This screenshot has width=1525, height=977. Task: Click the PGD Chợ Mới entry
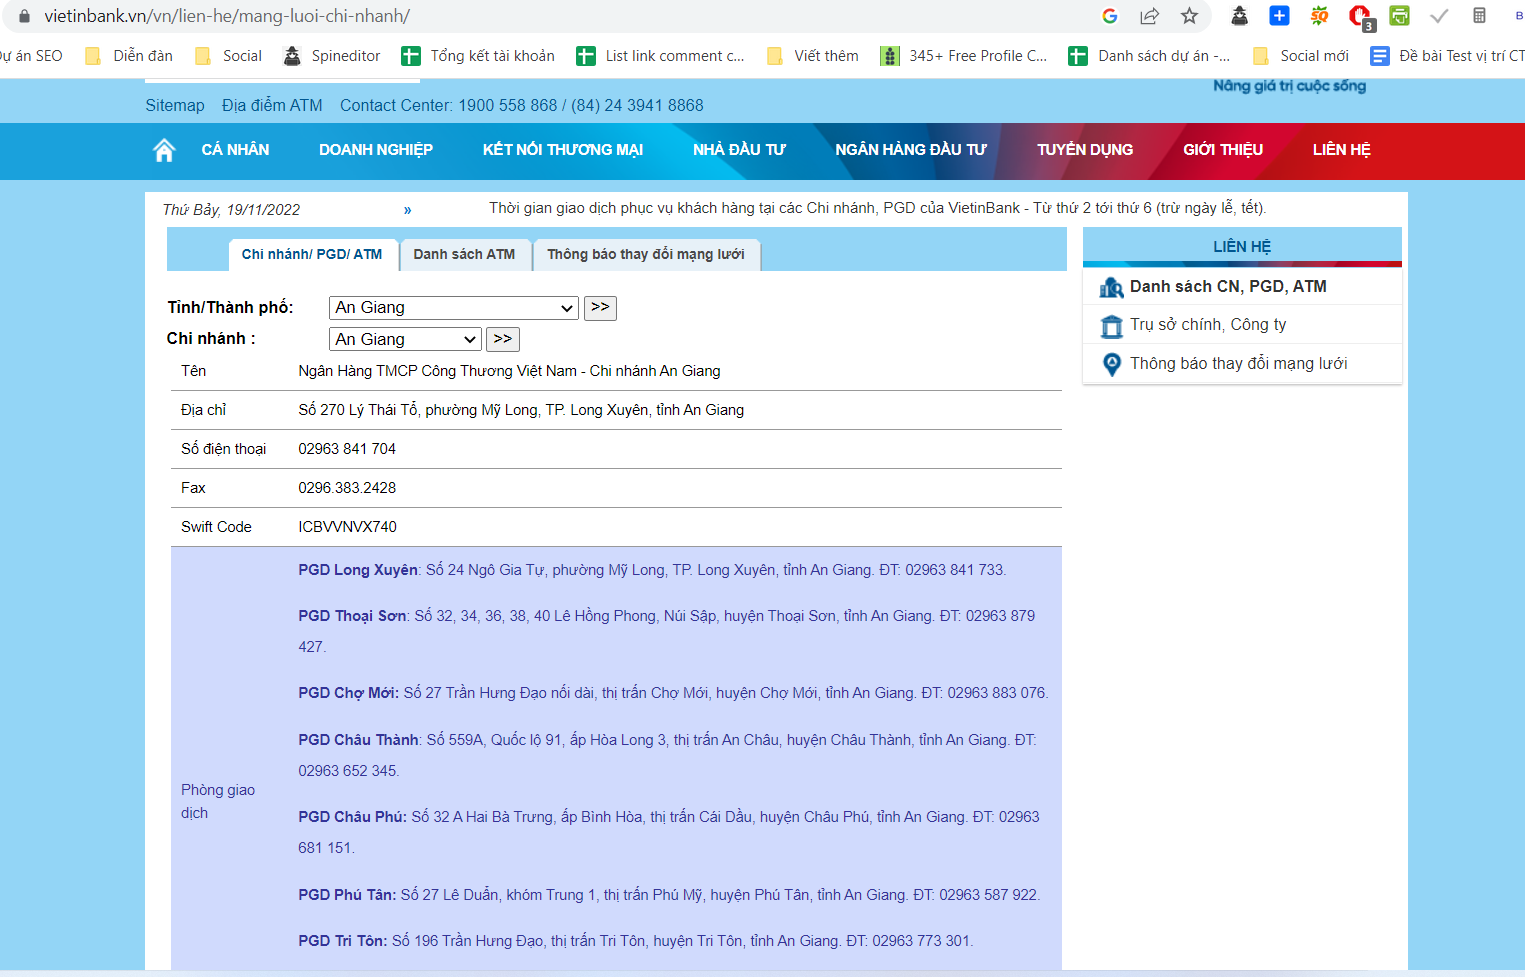click(x=673, y=693)
